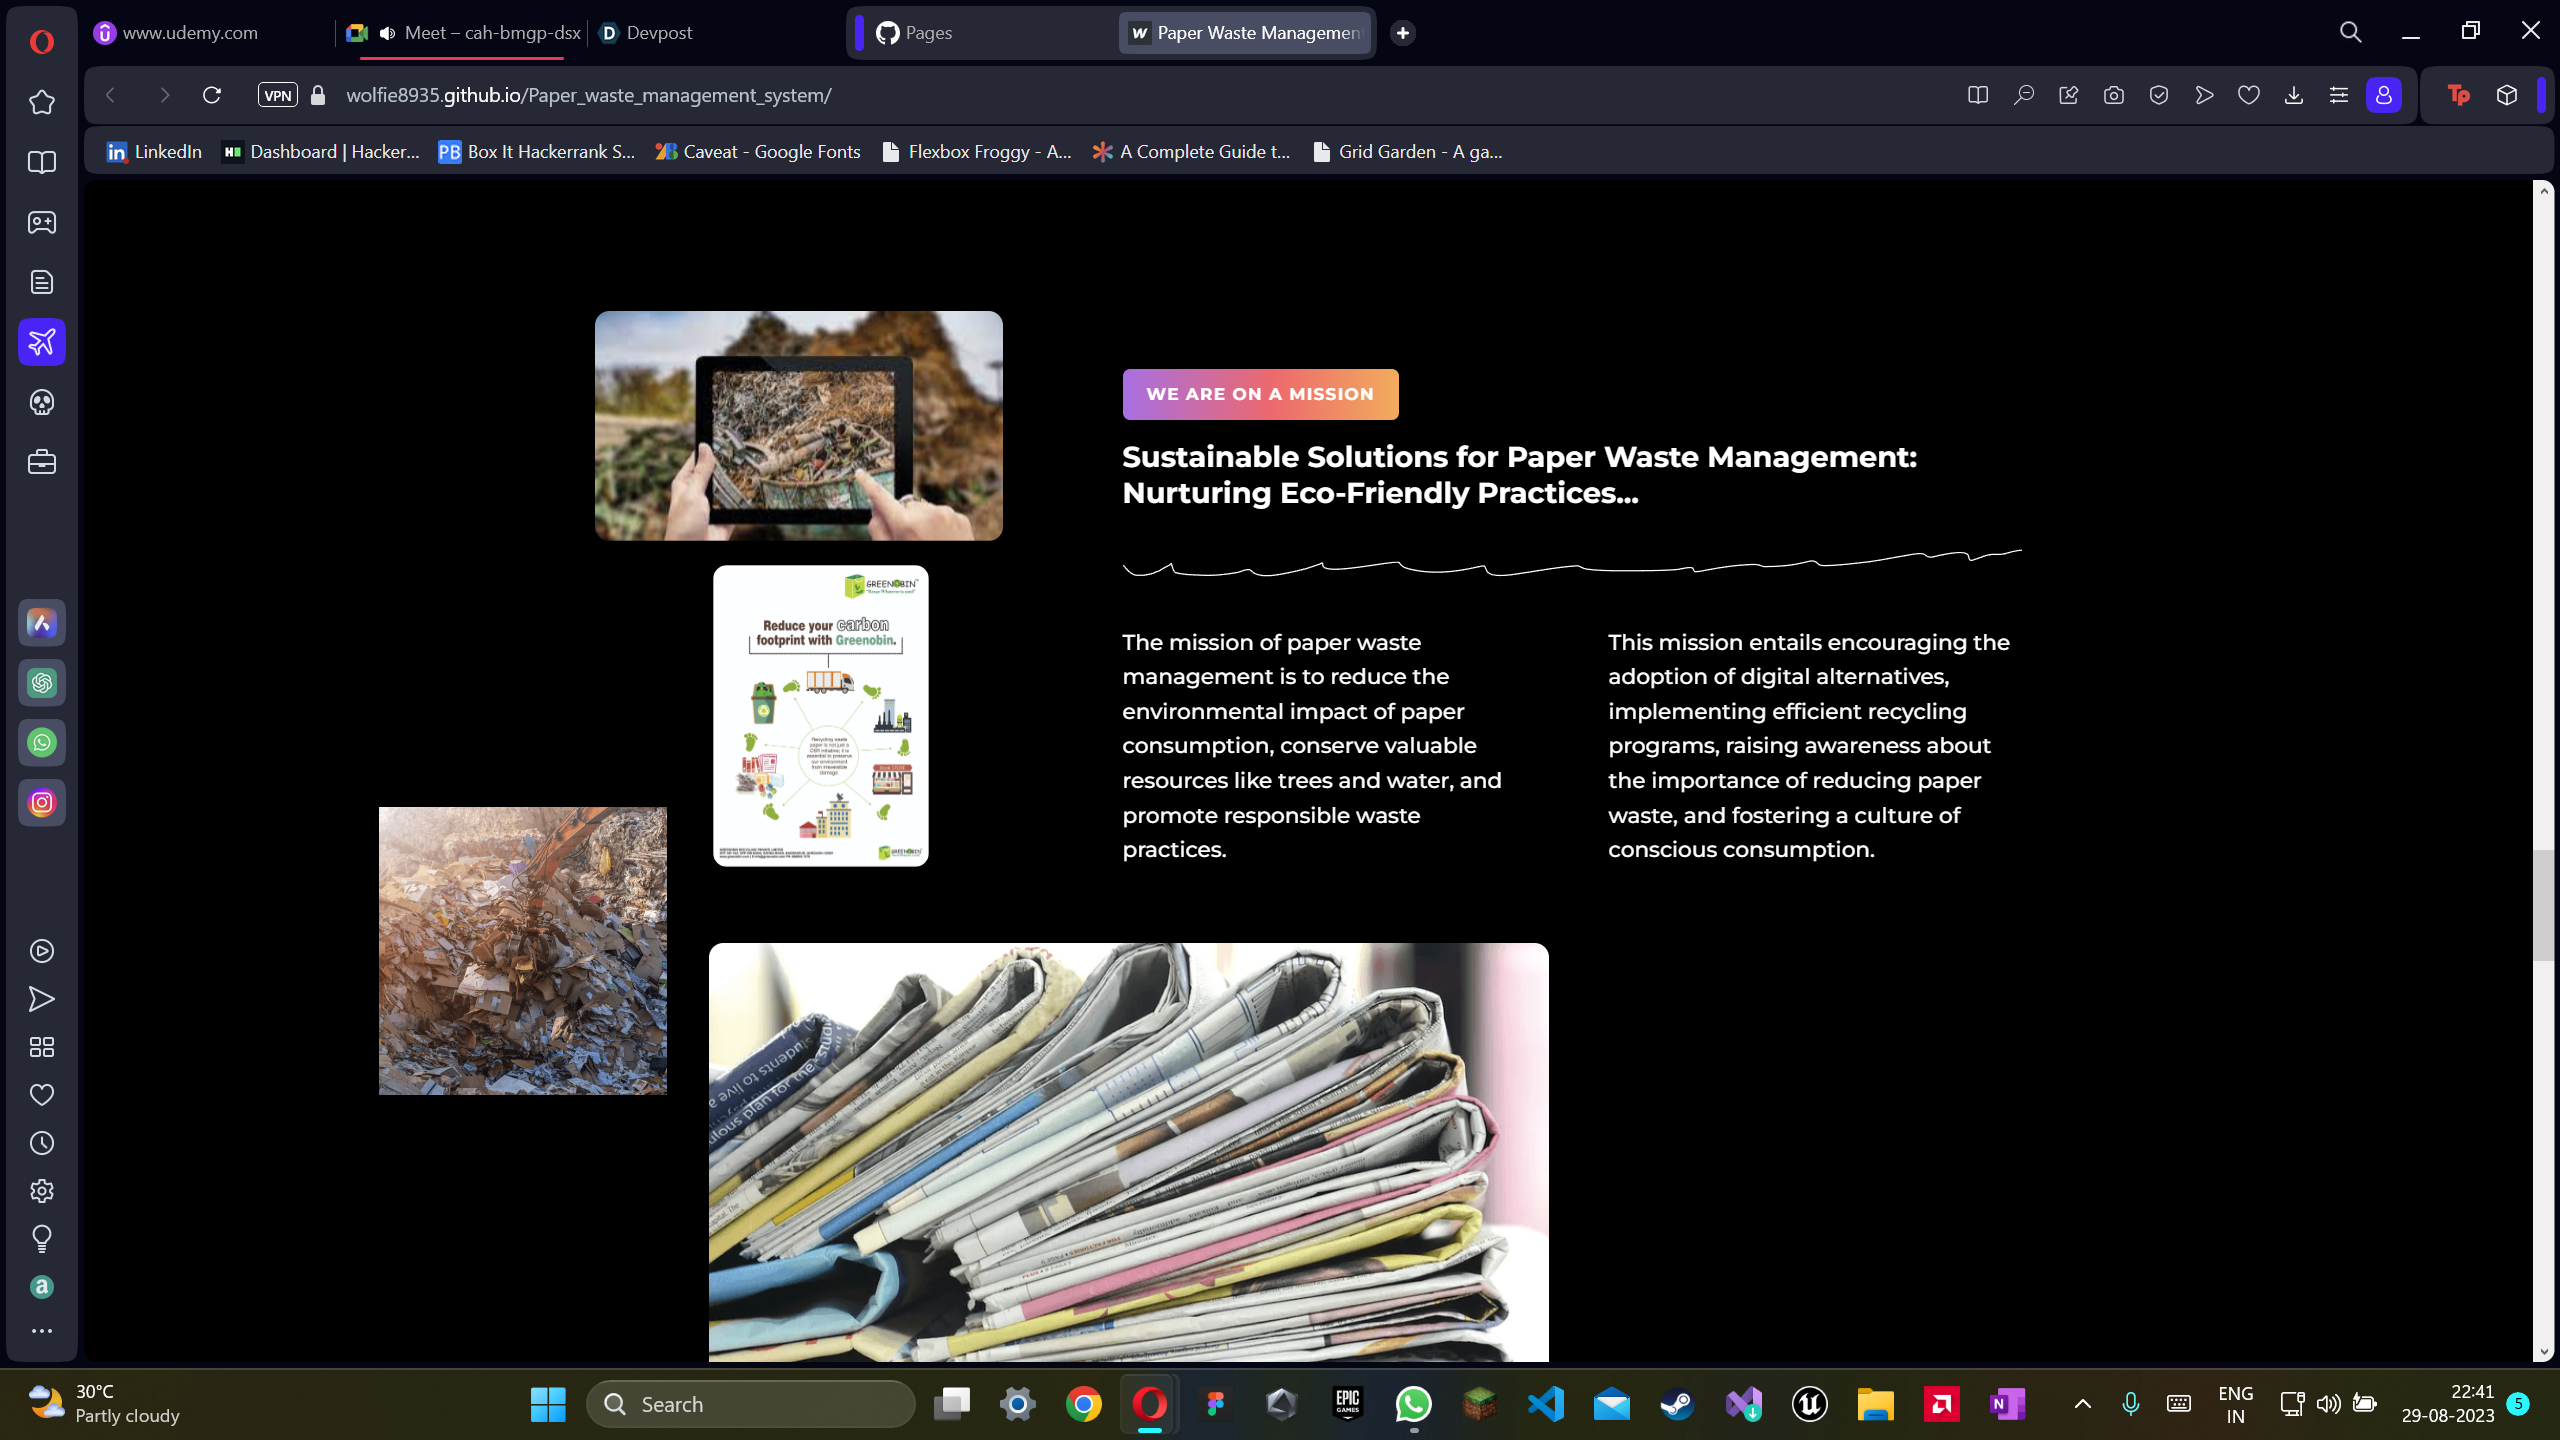Click the snapshot camera icon
The width and height of the screenshot is (2560, 1440).
point(2113,95)
